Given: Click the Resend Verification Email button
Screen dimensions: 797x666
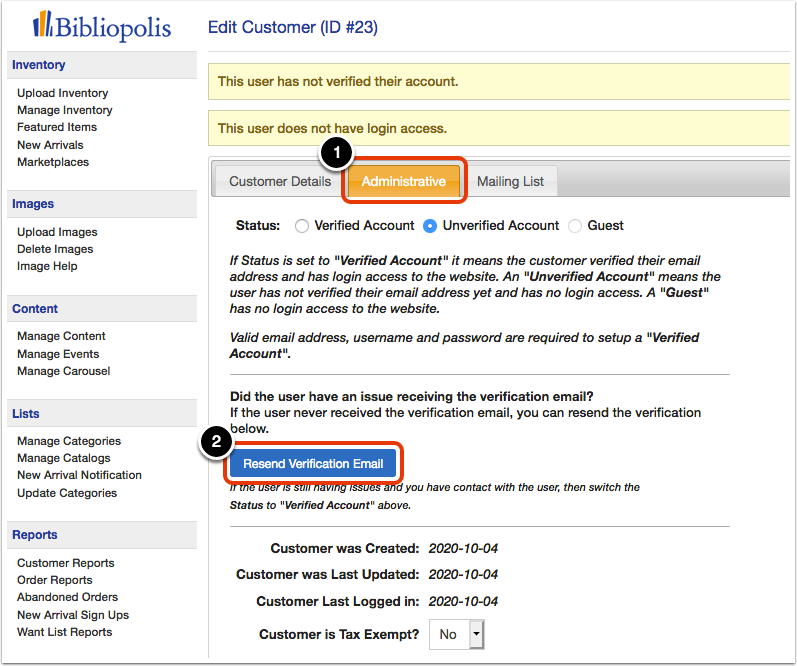Looking at the screenshot, I should (313, 464).
